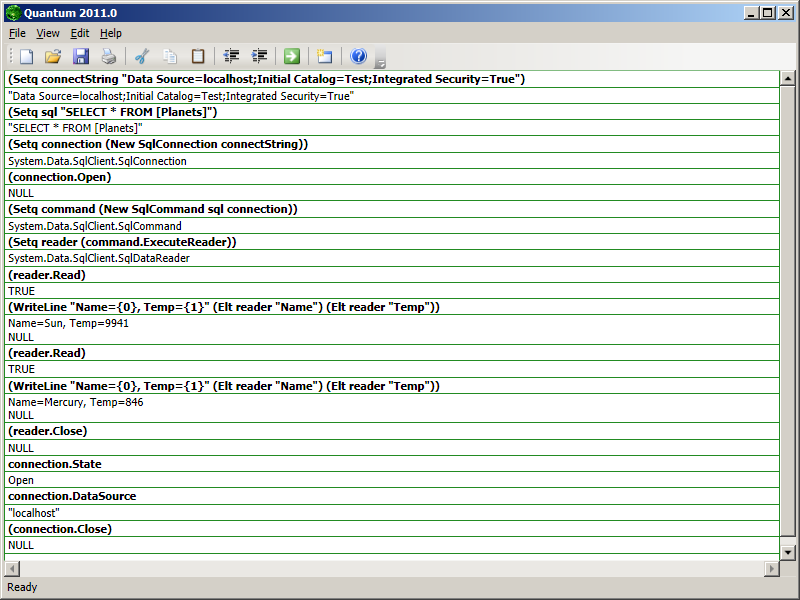Select the "connection.DataSource" expression line

pos(392,496)
